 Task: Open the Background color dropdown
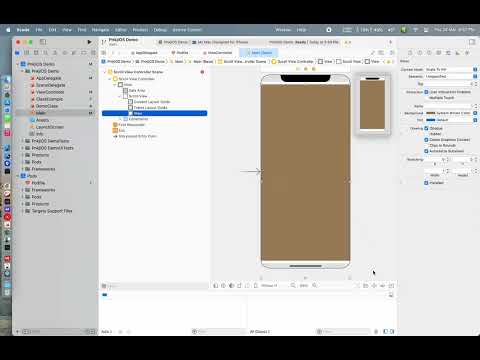(452, 113)
